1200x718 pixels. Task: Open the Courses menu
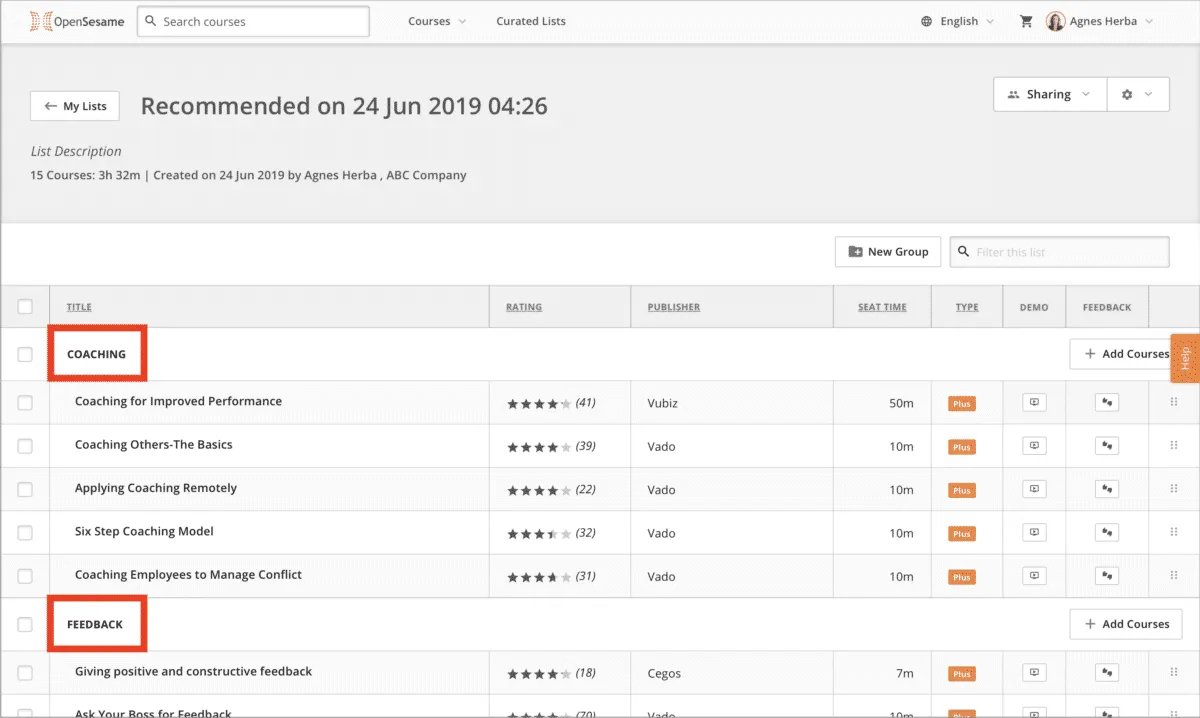[x=437, y=21]
